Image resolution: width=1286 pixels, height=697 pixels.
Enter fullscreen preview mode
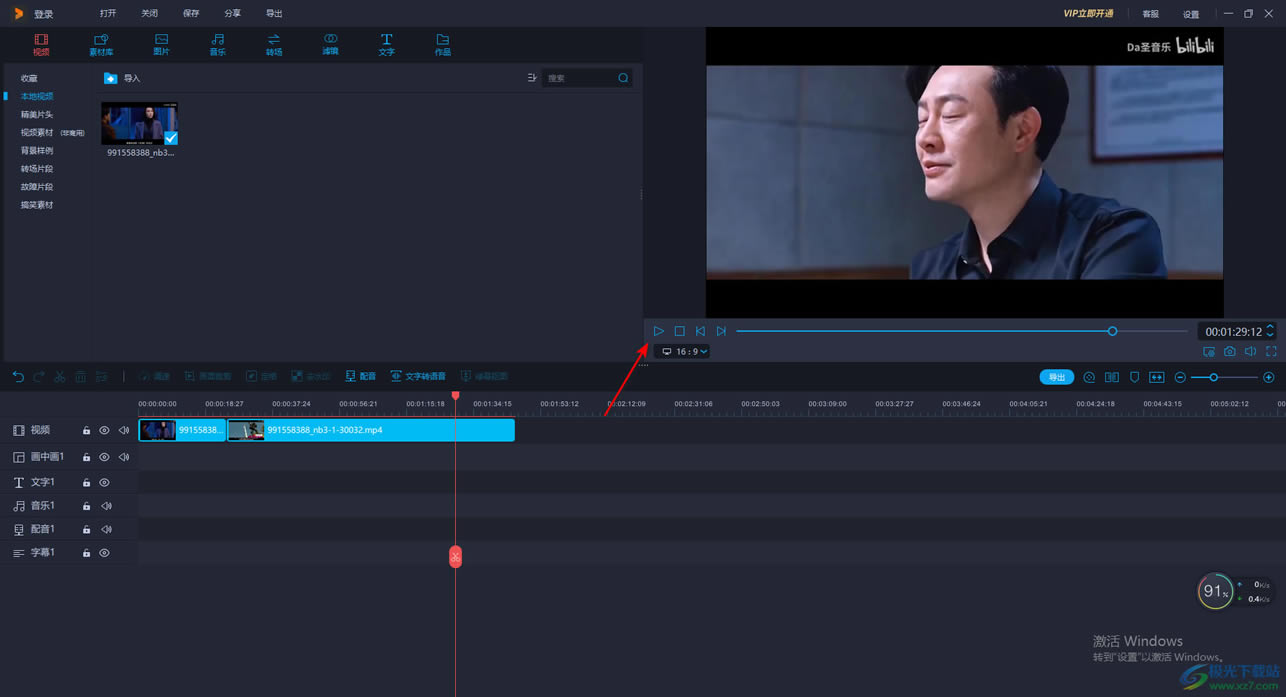(1271, 351)
